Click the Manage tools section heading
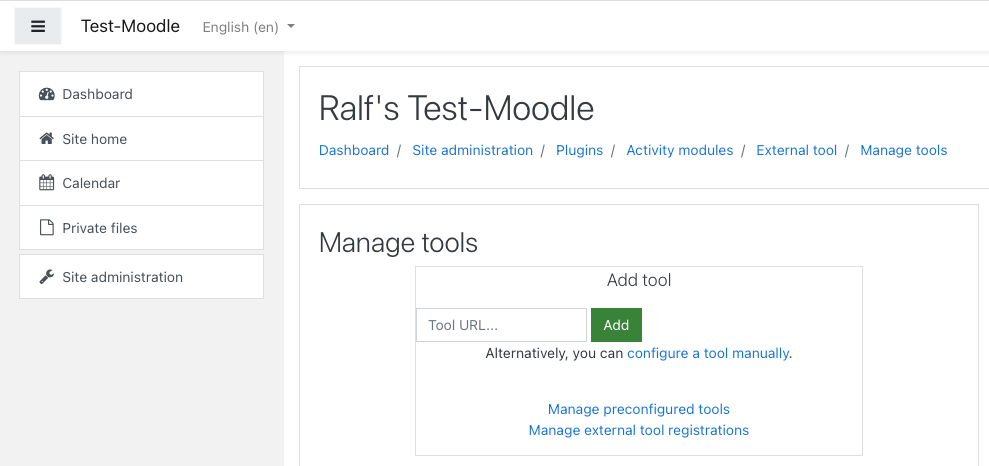 click(x=398, y=243)
